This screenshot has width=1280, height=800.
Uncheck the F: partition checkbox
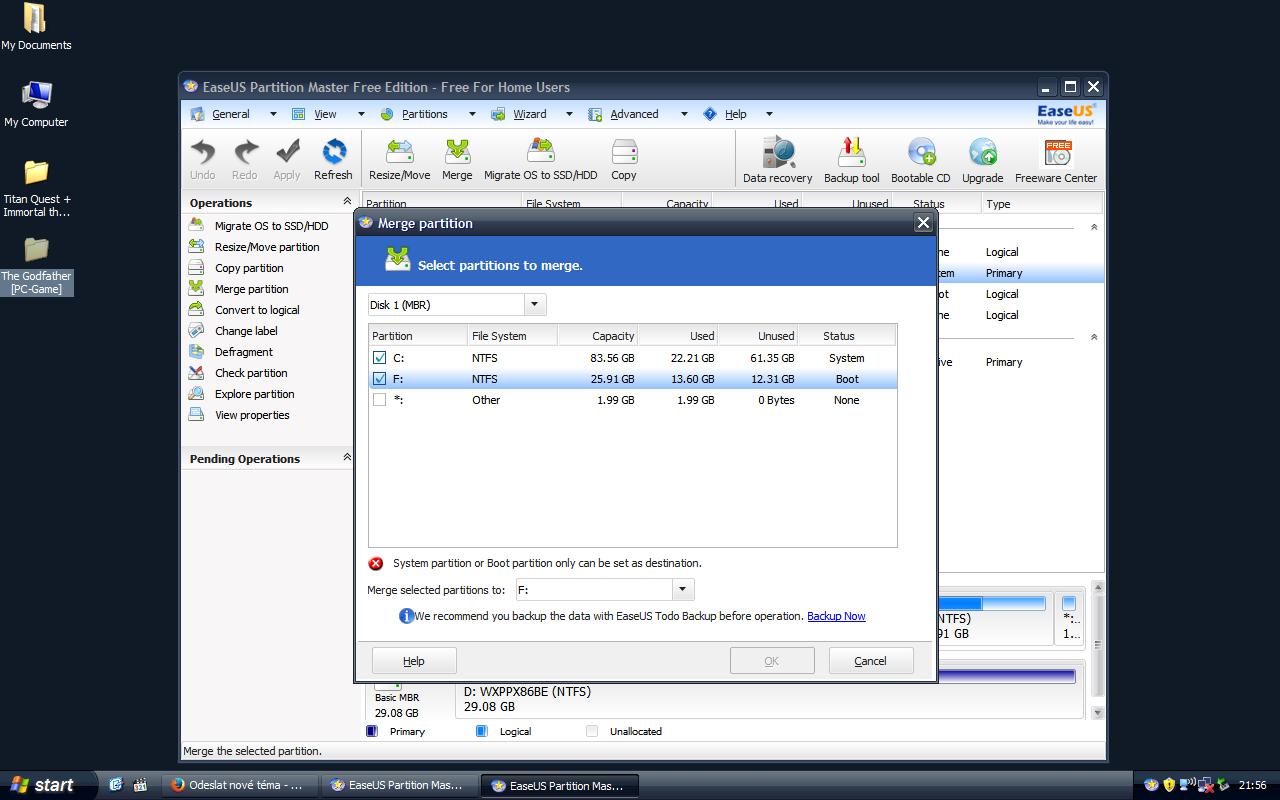click(x=380, y=379)
